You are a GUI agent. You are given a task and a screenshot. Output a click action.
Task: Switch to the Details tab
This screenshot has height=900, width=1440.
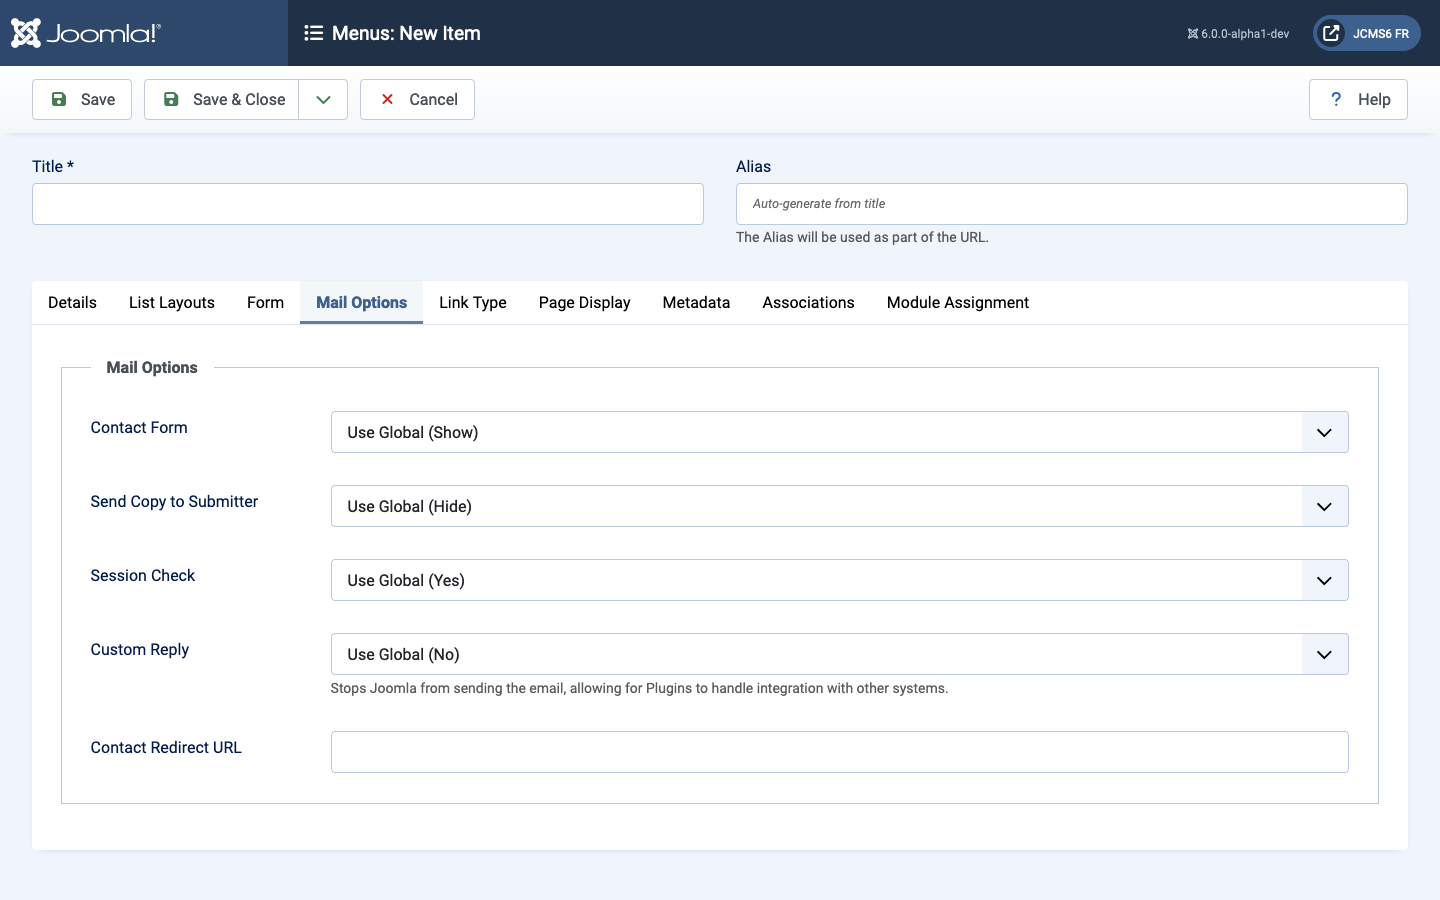(x=72, y=302)
